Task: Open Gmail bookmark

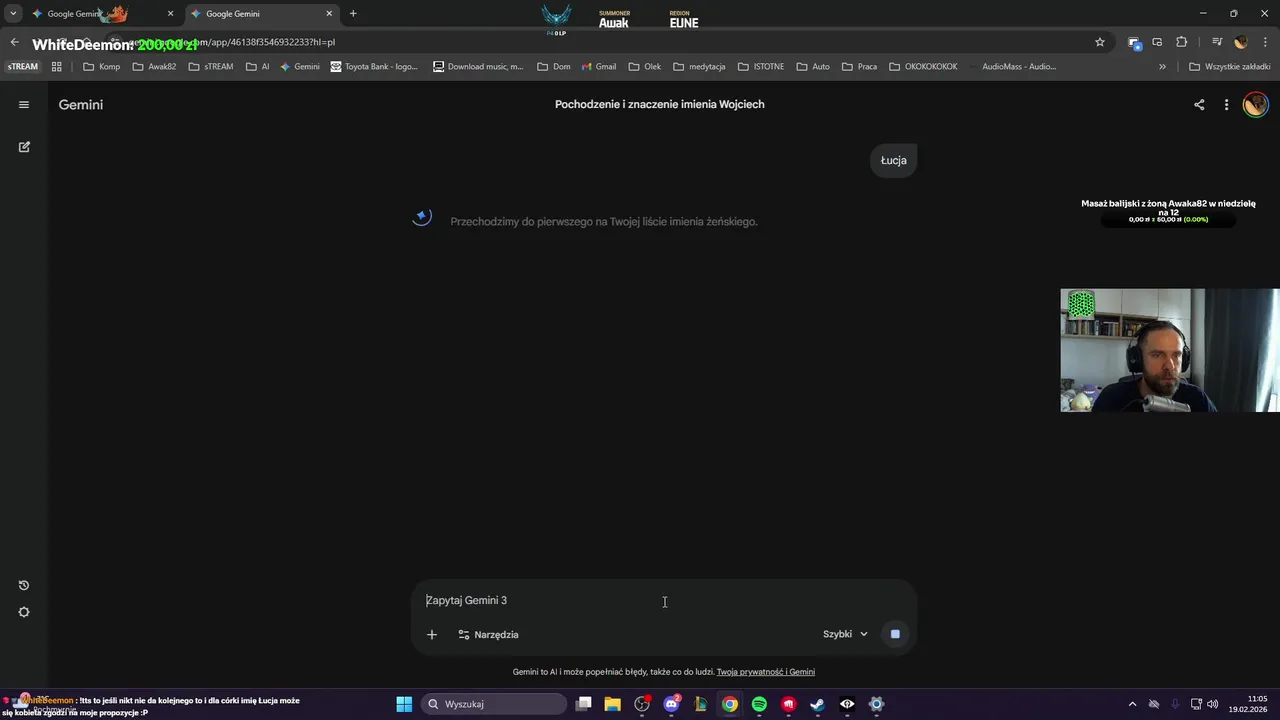Action: (x=599, y=67)
